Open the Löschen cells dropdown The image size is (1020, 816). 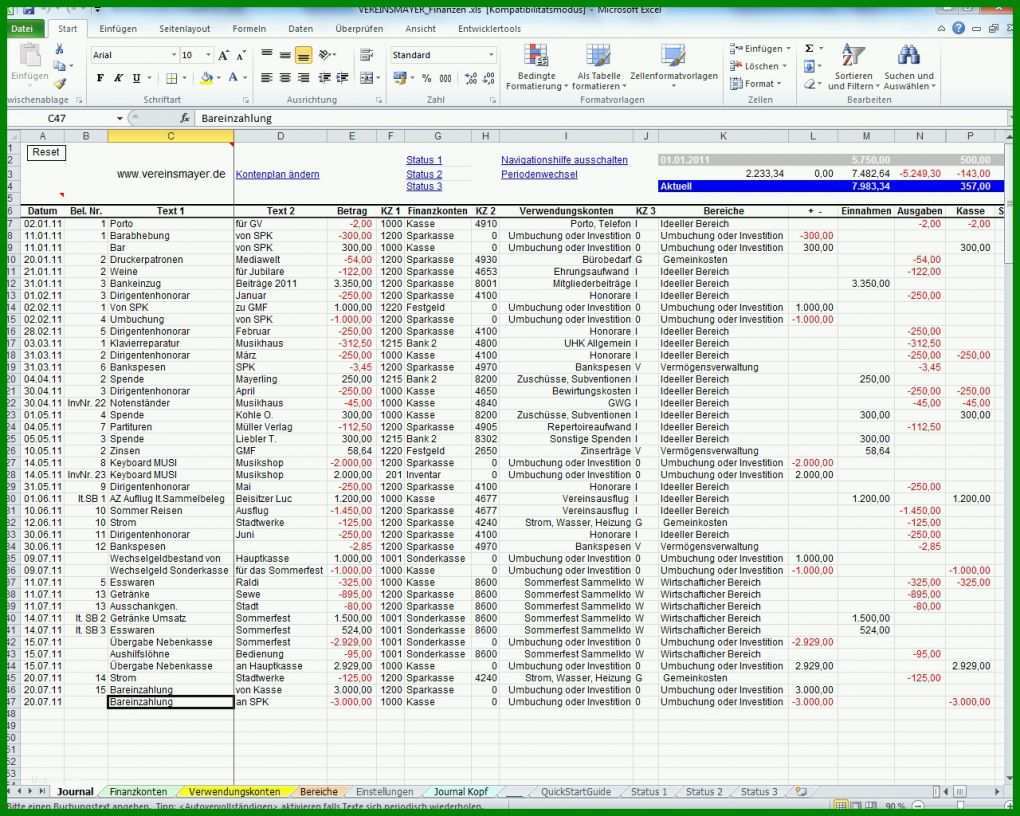[x=758, y=66]
